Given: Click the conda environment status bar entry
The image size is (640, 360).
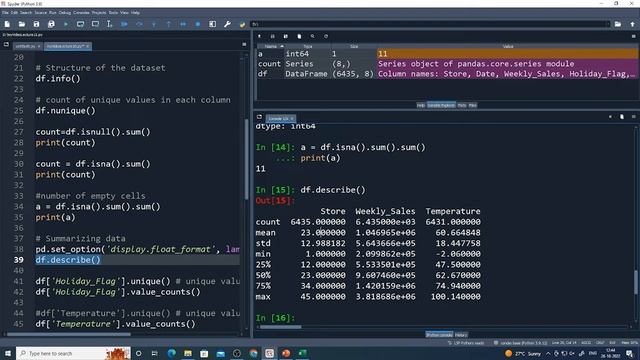Looking at the screenshot, I should [x=520, y=343].
